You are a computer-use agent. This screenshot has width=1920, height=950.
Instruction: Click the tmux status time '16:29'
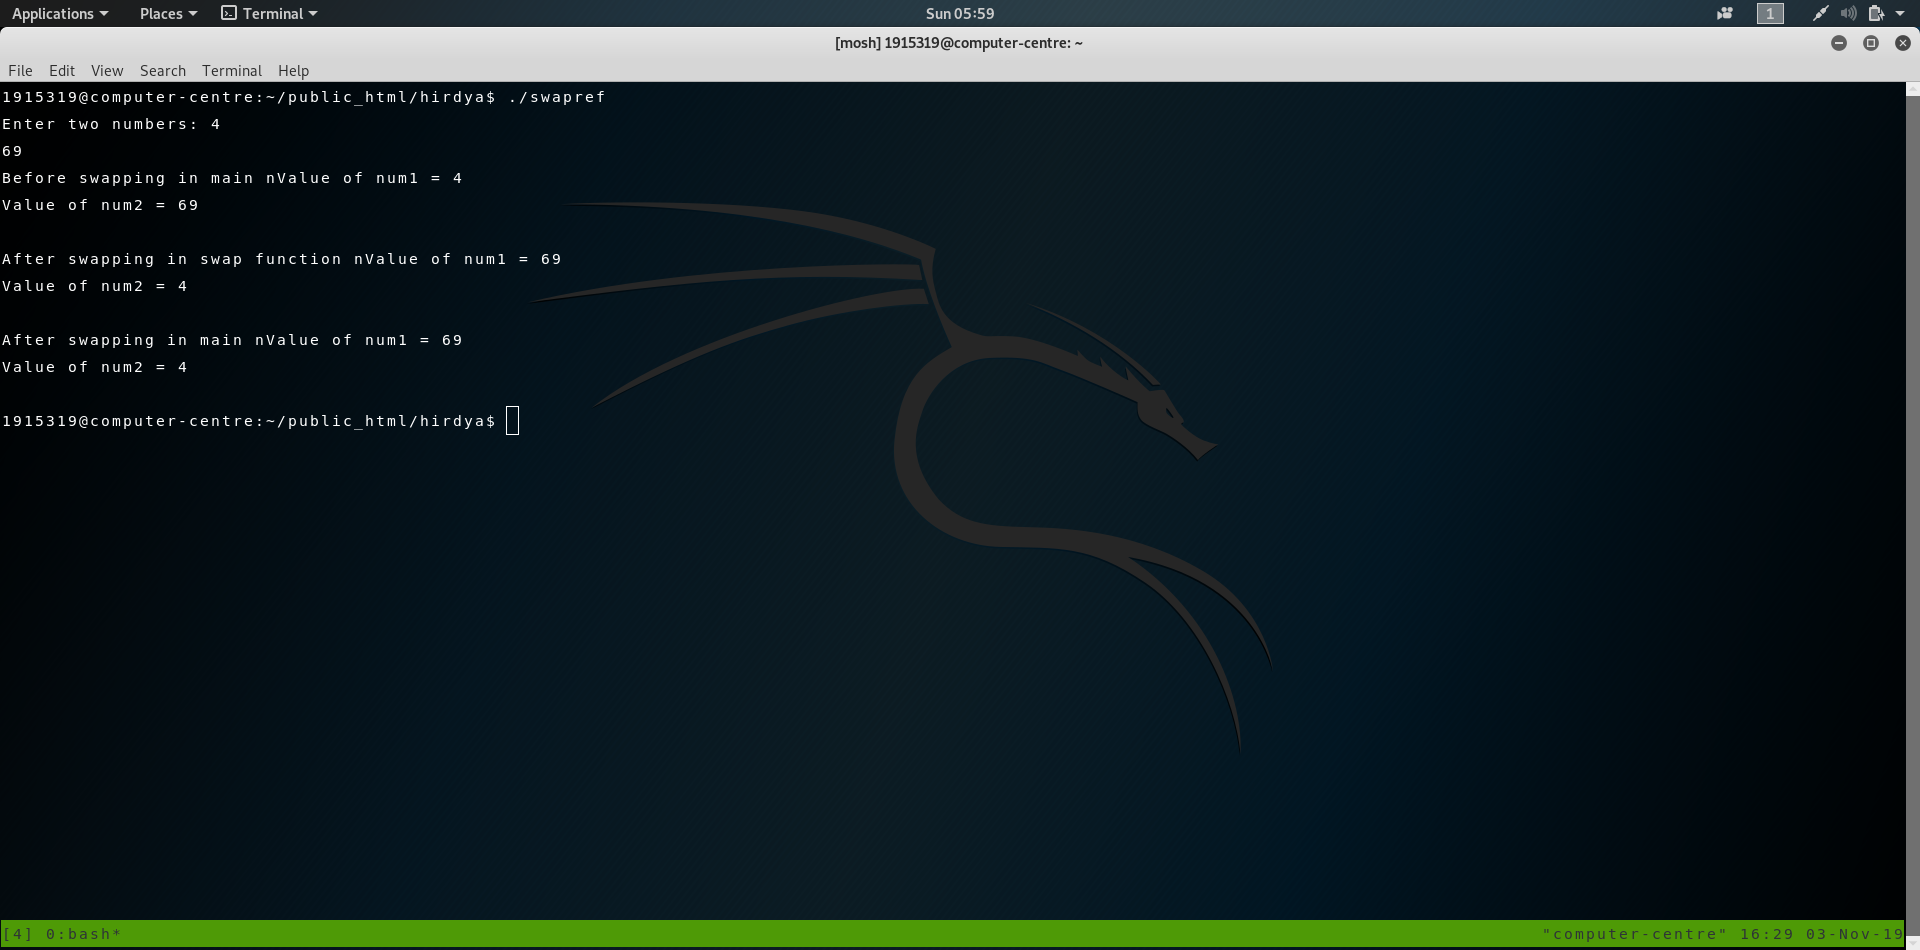tap(1767, 934)
